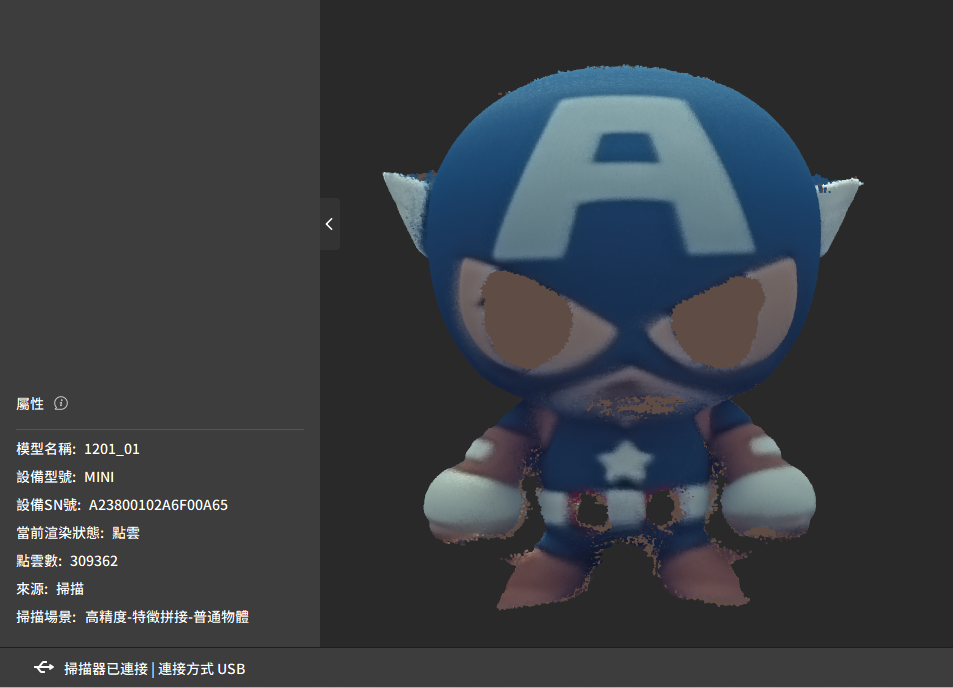Open the 屬性 info icon
This screenshot has height=688, width=953.
[61, 403]
